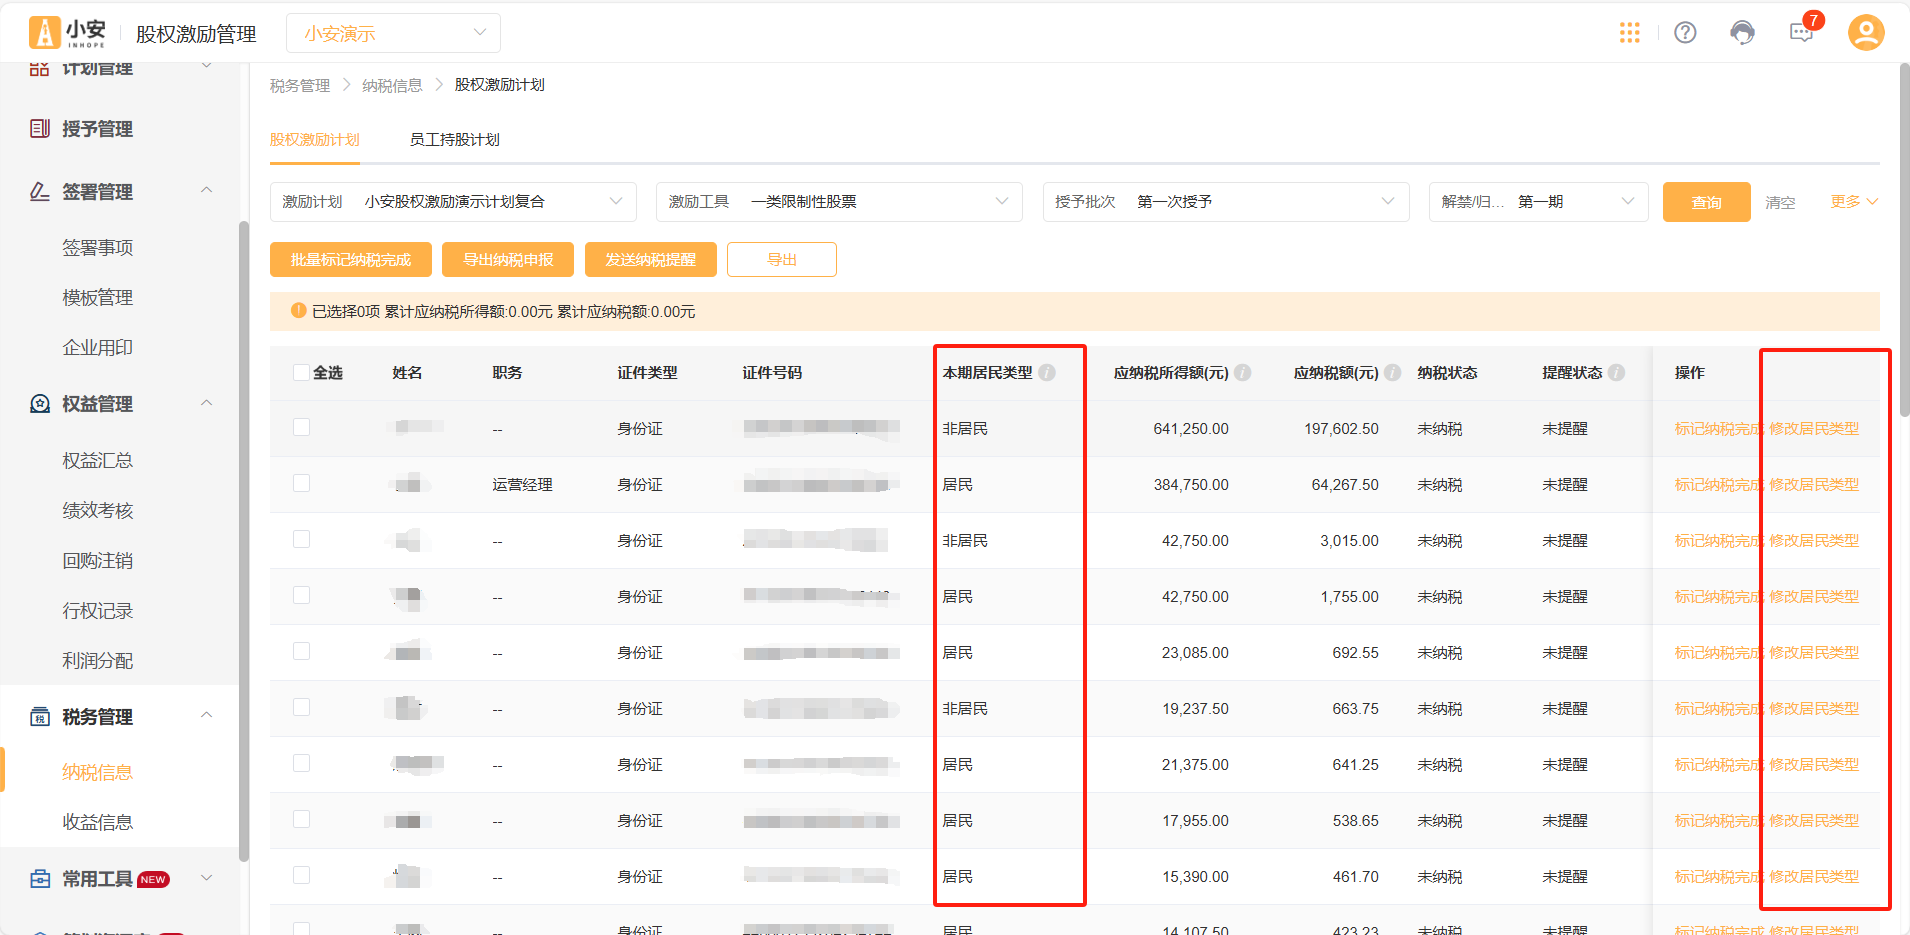Open the apps grid icon
This screenshot has width=1910, height=935.
coord(1630,33)
